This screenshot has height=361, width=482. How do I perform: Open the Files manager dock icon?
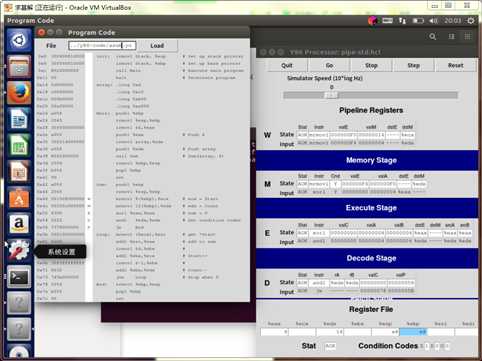coord(19,67)
